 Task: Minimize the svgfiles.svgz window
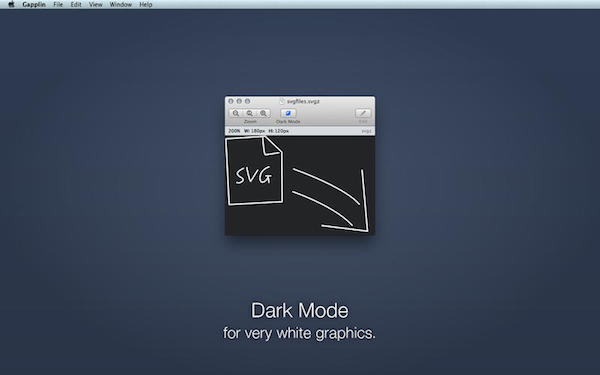(239, 101)
